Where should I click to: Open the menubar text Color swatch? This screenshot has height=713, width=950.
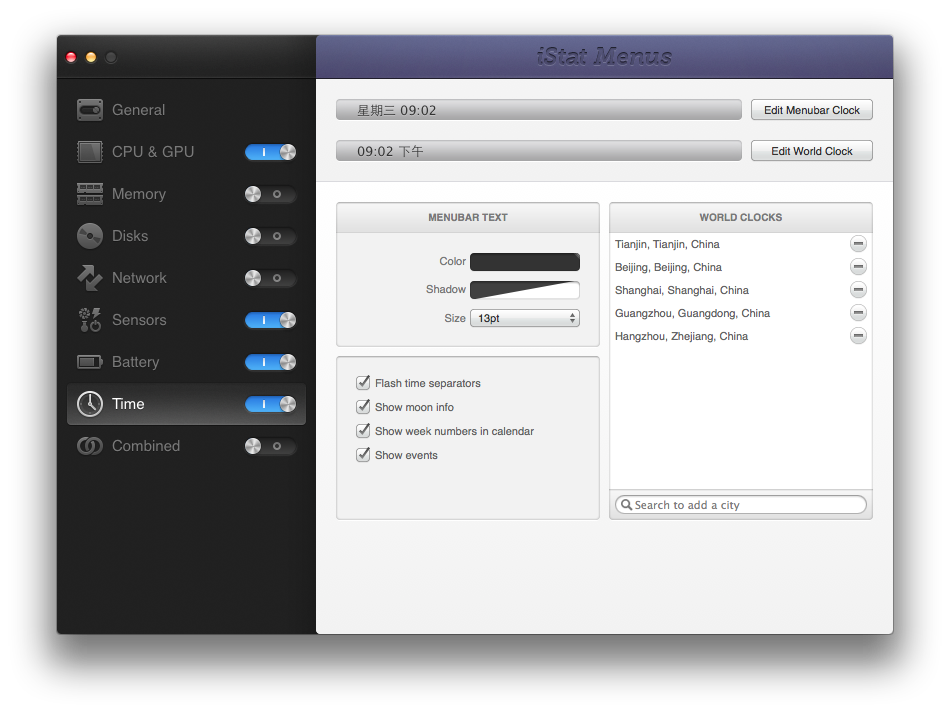click(x=525, y=262)
